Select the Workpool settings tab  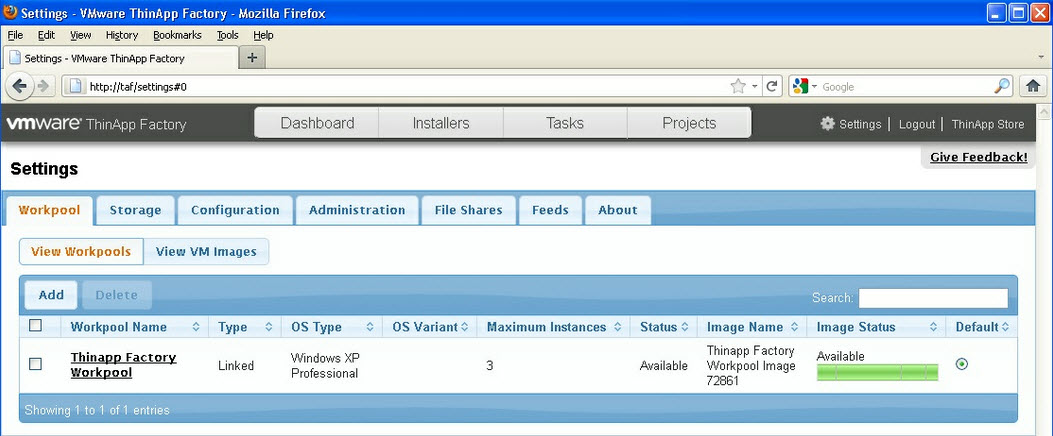(49, 210)
